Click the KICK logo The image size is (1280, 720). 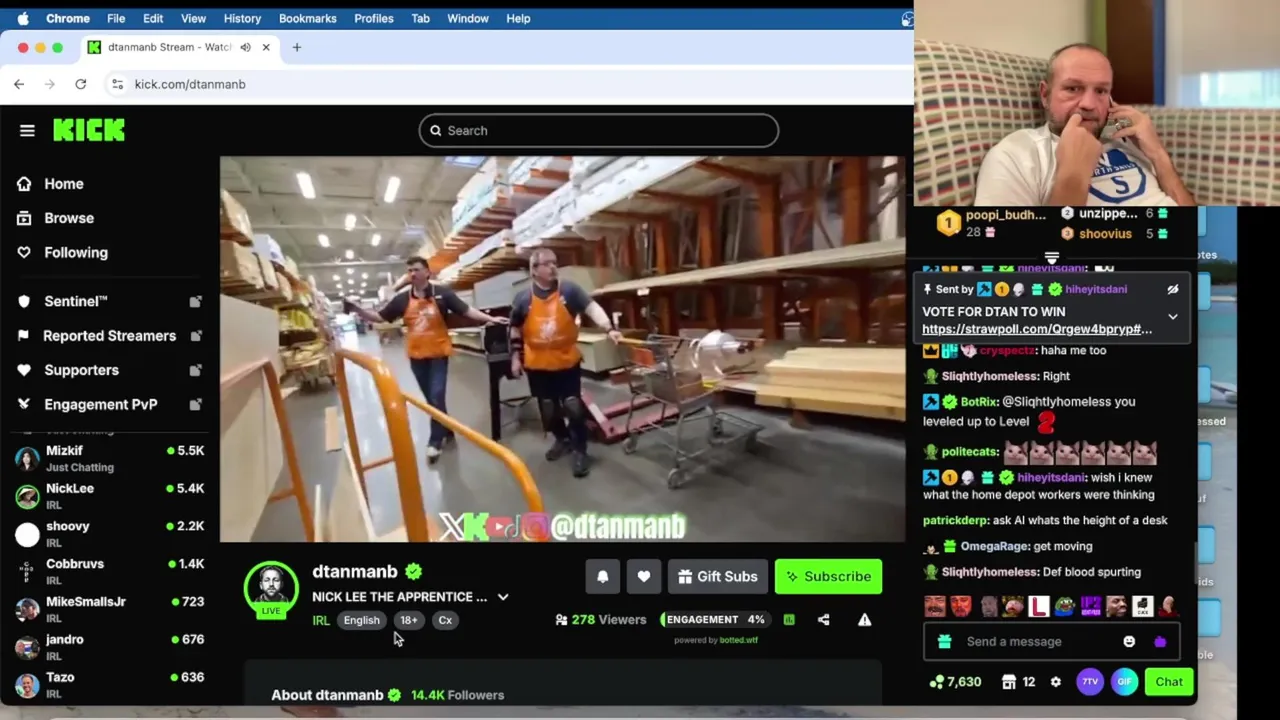pyautogui.click(x=89, y=130)
